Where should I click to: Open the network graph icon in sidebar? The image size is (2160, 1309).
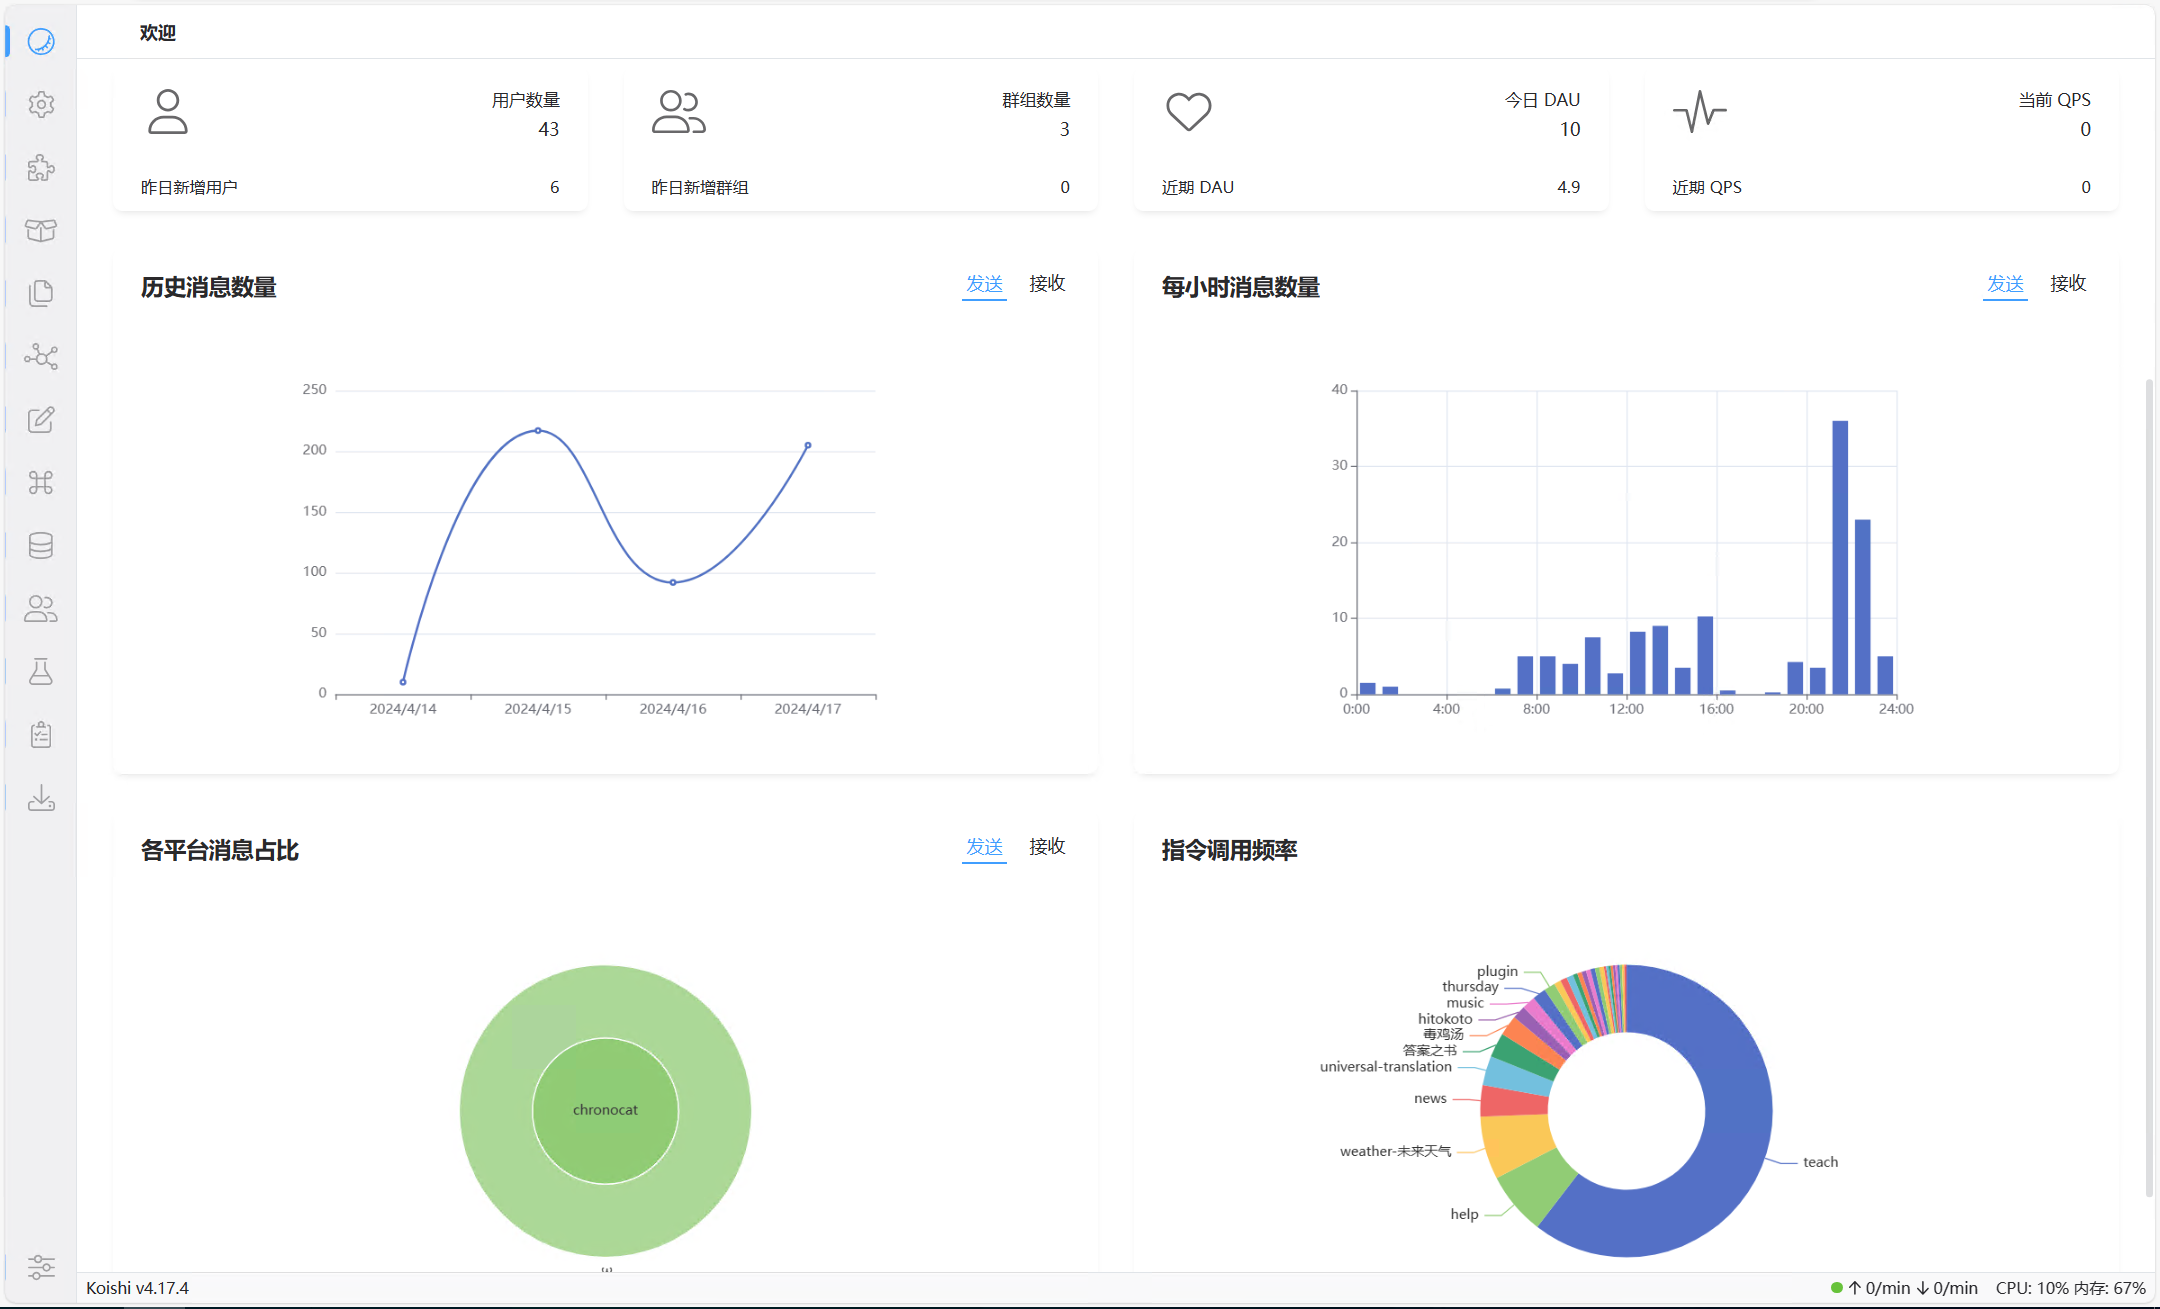coord(41,356)
